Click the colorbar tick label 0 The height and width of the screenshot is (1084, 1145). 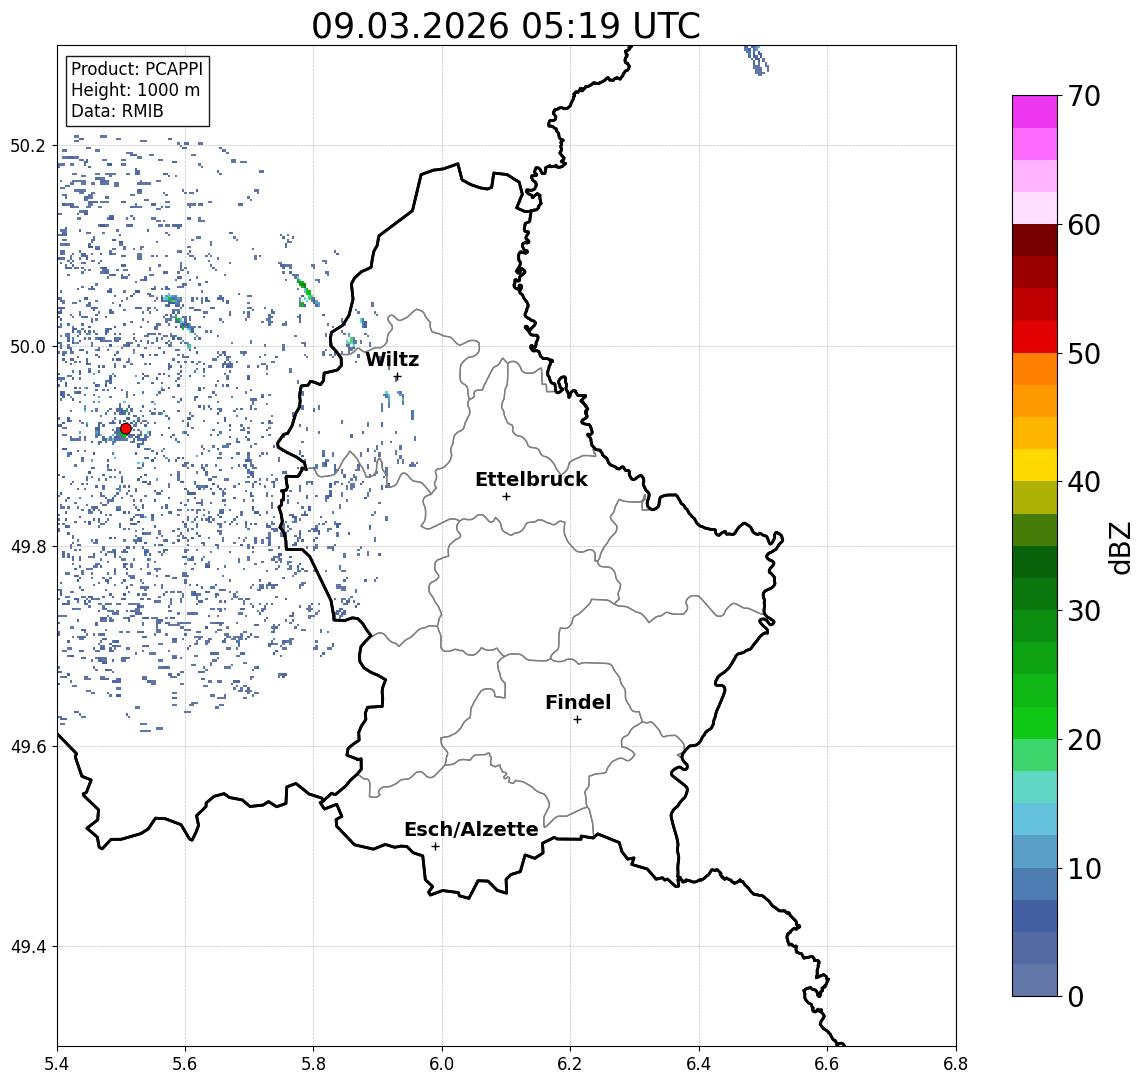click(1076, 996)
